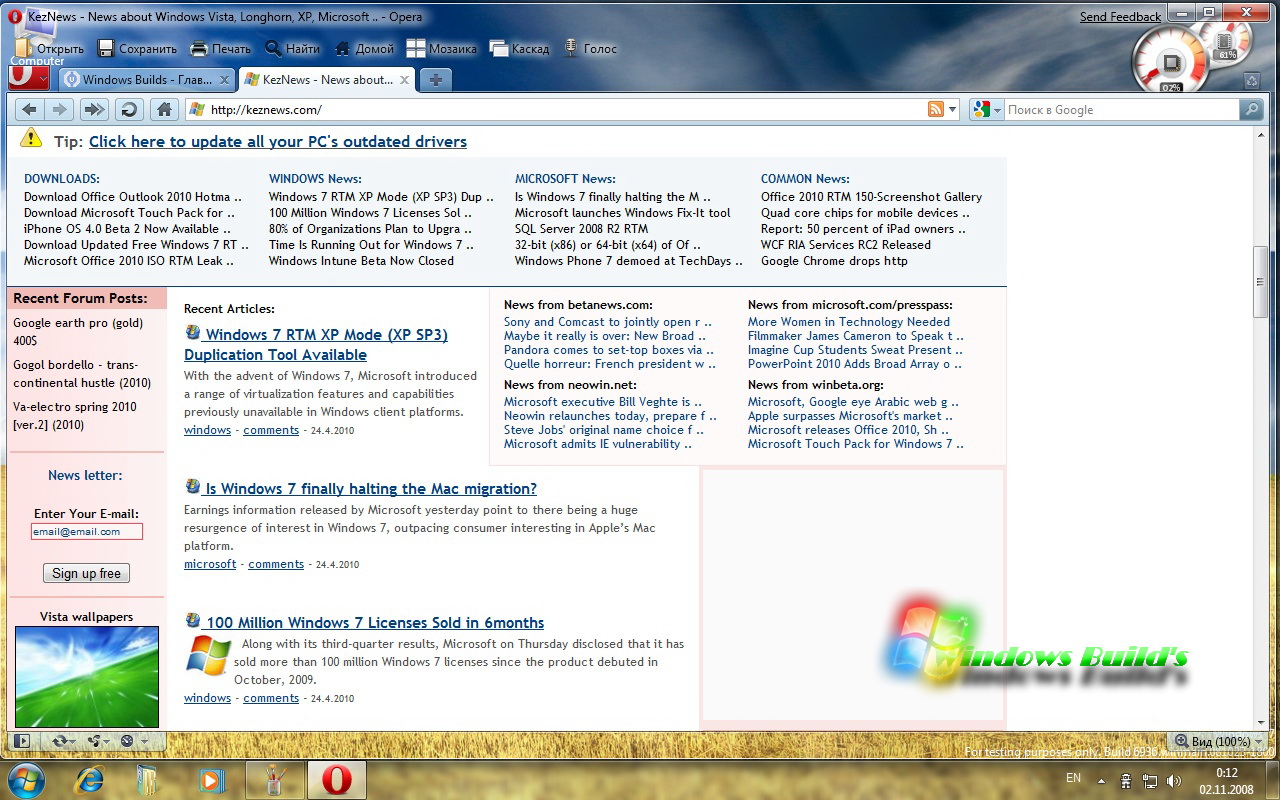This screenshot has width=1280, height=800.
Task: Open the Windows Start orb
Action: coord(25,780)
